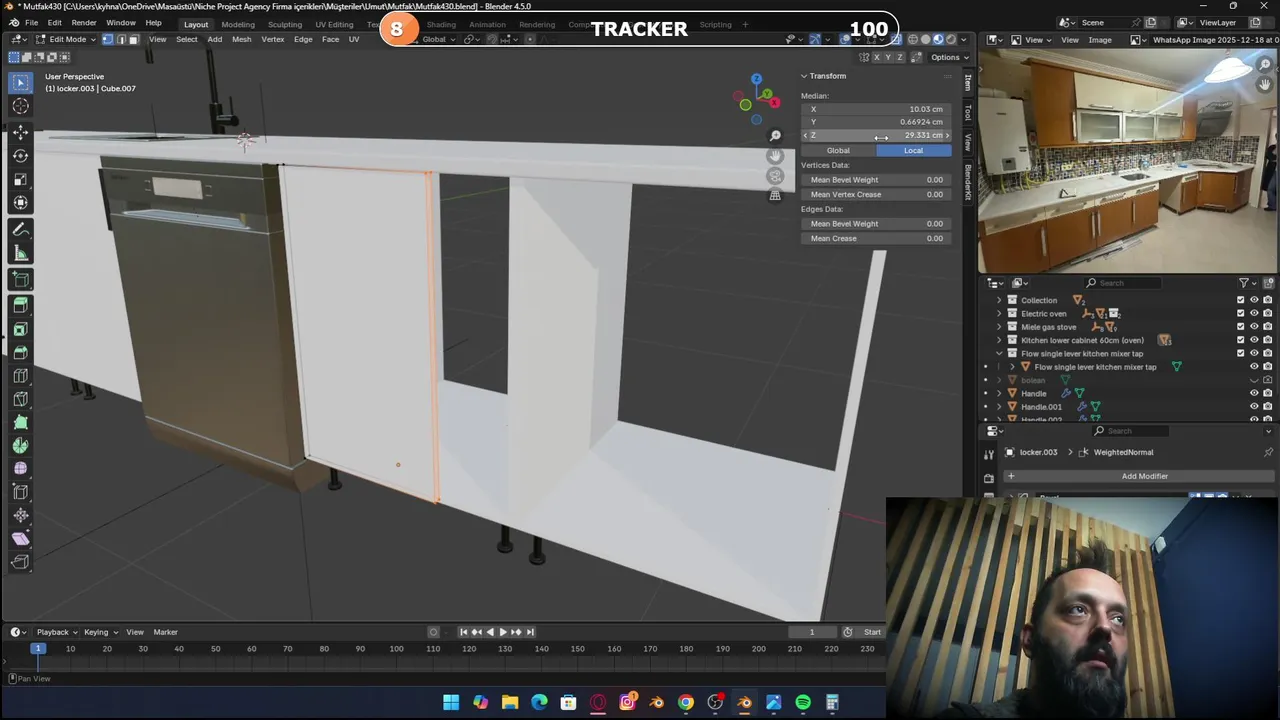Click the Keying button in timeline
This screenshot has width=1280, height=720.
coord(100,632)
